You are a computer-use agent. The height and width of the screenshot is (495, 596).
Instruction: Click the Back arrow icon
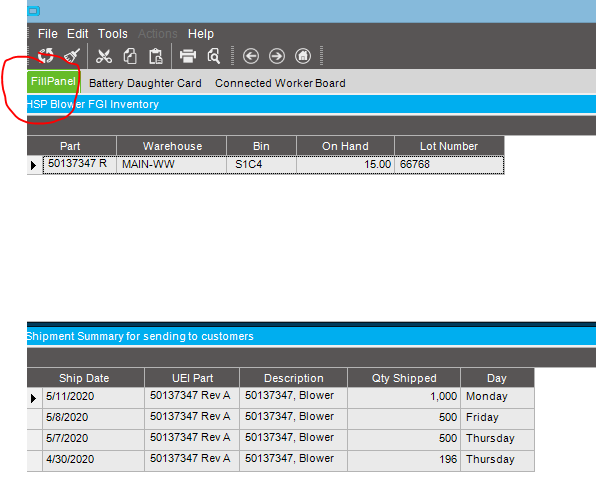coord(251,56)
